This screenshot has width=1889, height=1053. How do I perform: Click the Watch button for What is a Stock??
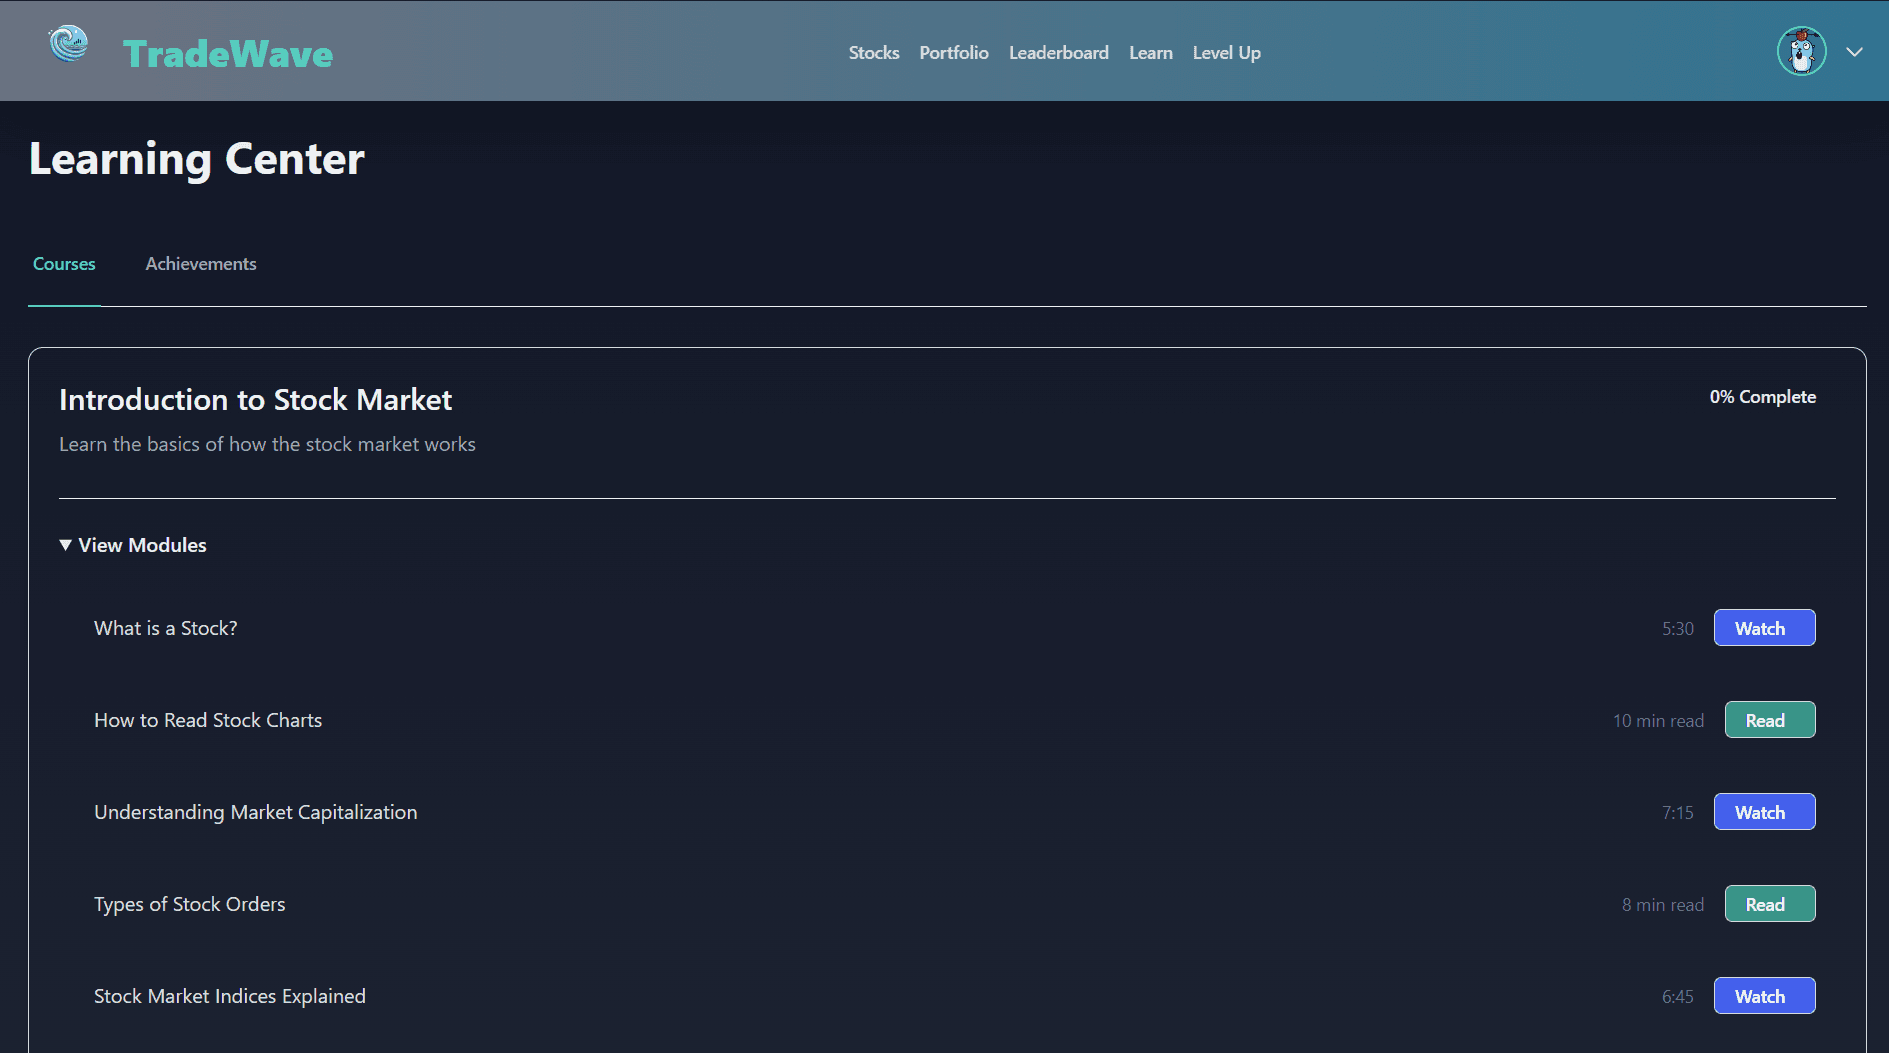[1763, 628]
